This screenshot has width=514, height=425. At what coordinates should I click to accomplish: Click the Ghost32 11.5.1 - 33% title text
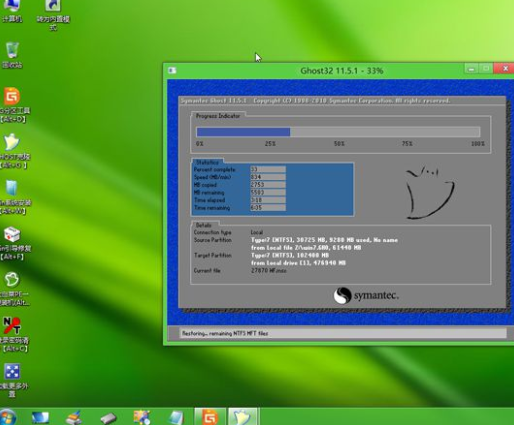pyautogui.click(x=342, y=71)
